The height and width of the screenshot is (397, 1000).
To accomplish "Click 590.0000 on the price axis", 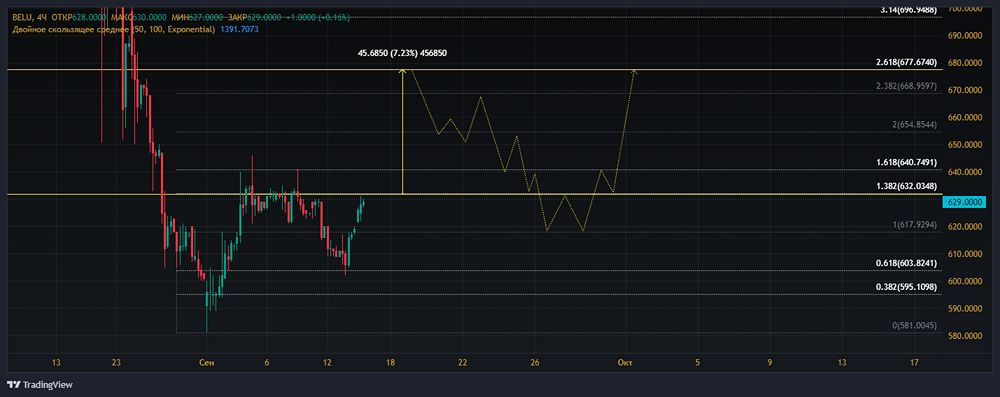I will [965, 308].
